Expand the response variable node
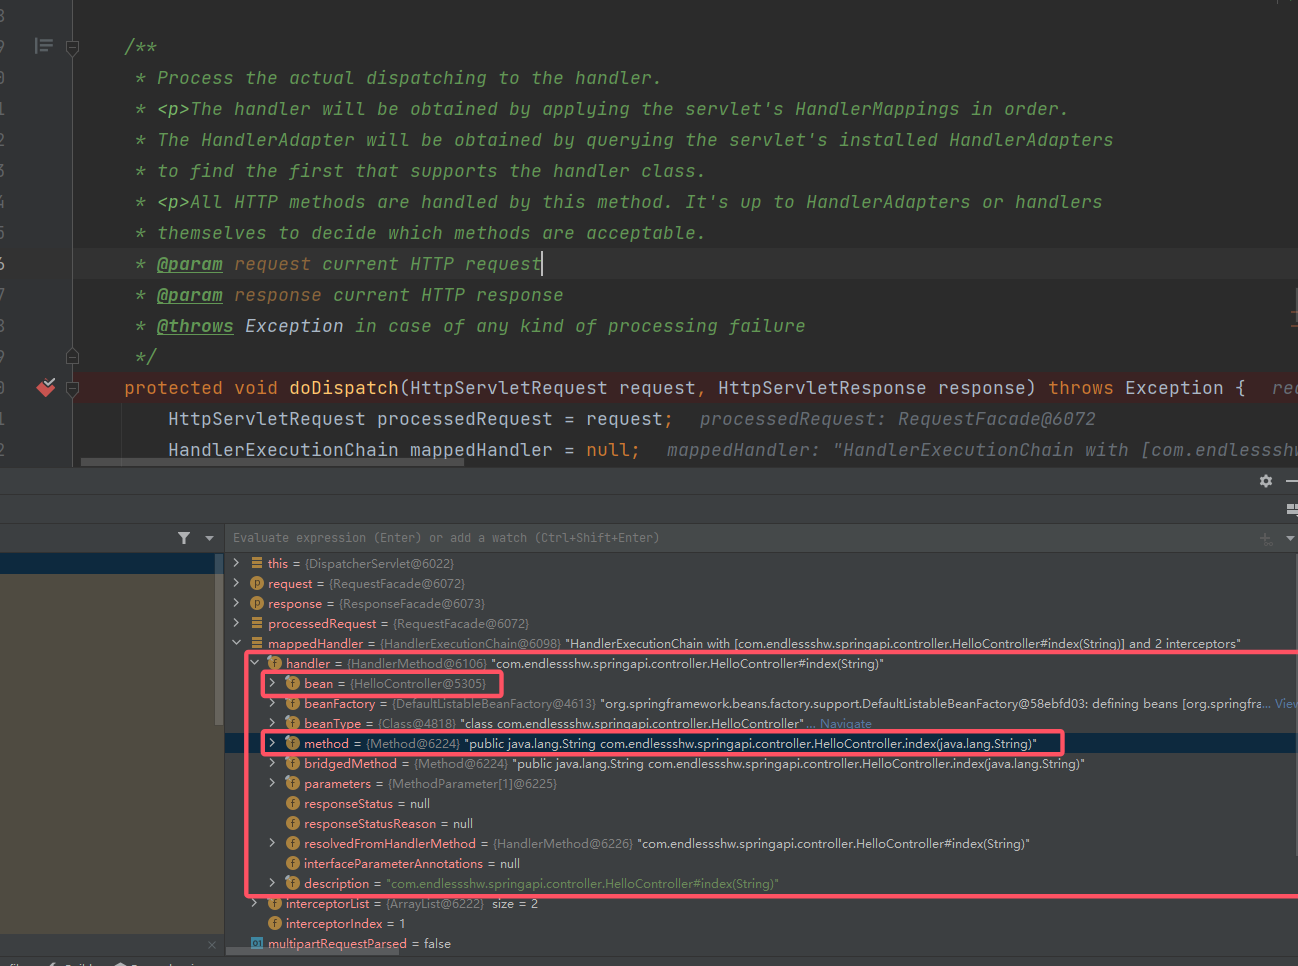1298x966 pixels. pos(236,603)
